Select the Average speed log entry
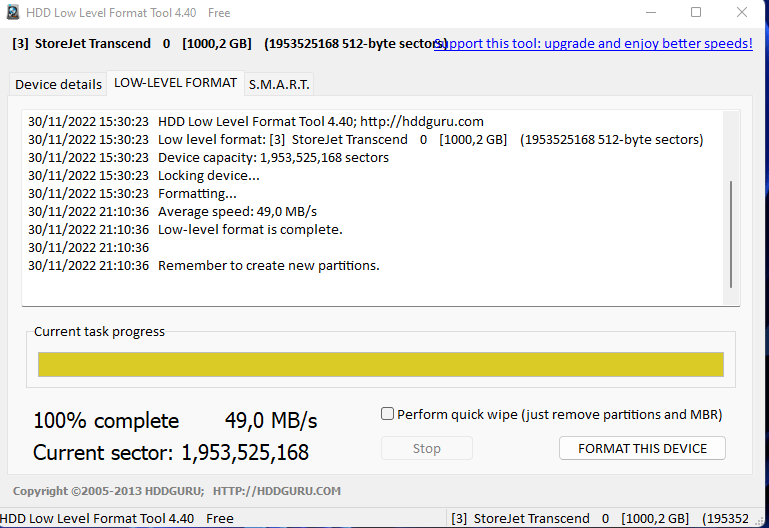The width and height of the screenshot is (769, 528). [237, 211]
